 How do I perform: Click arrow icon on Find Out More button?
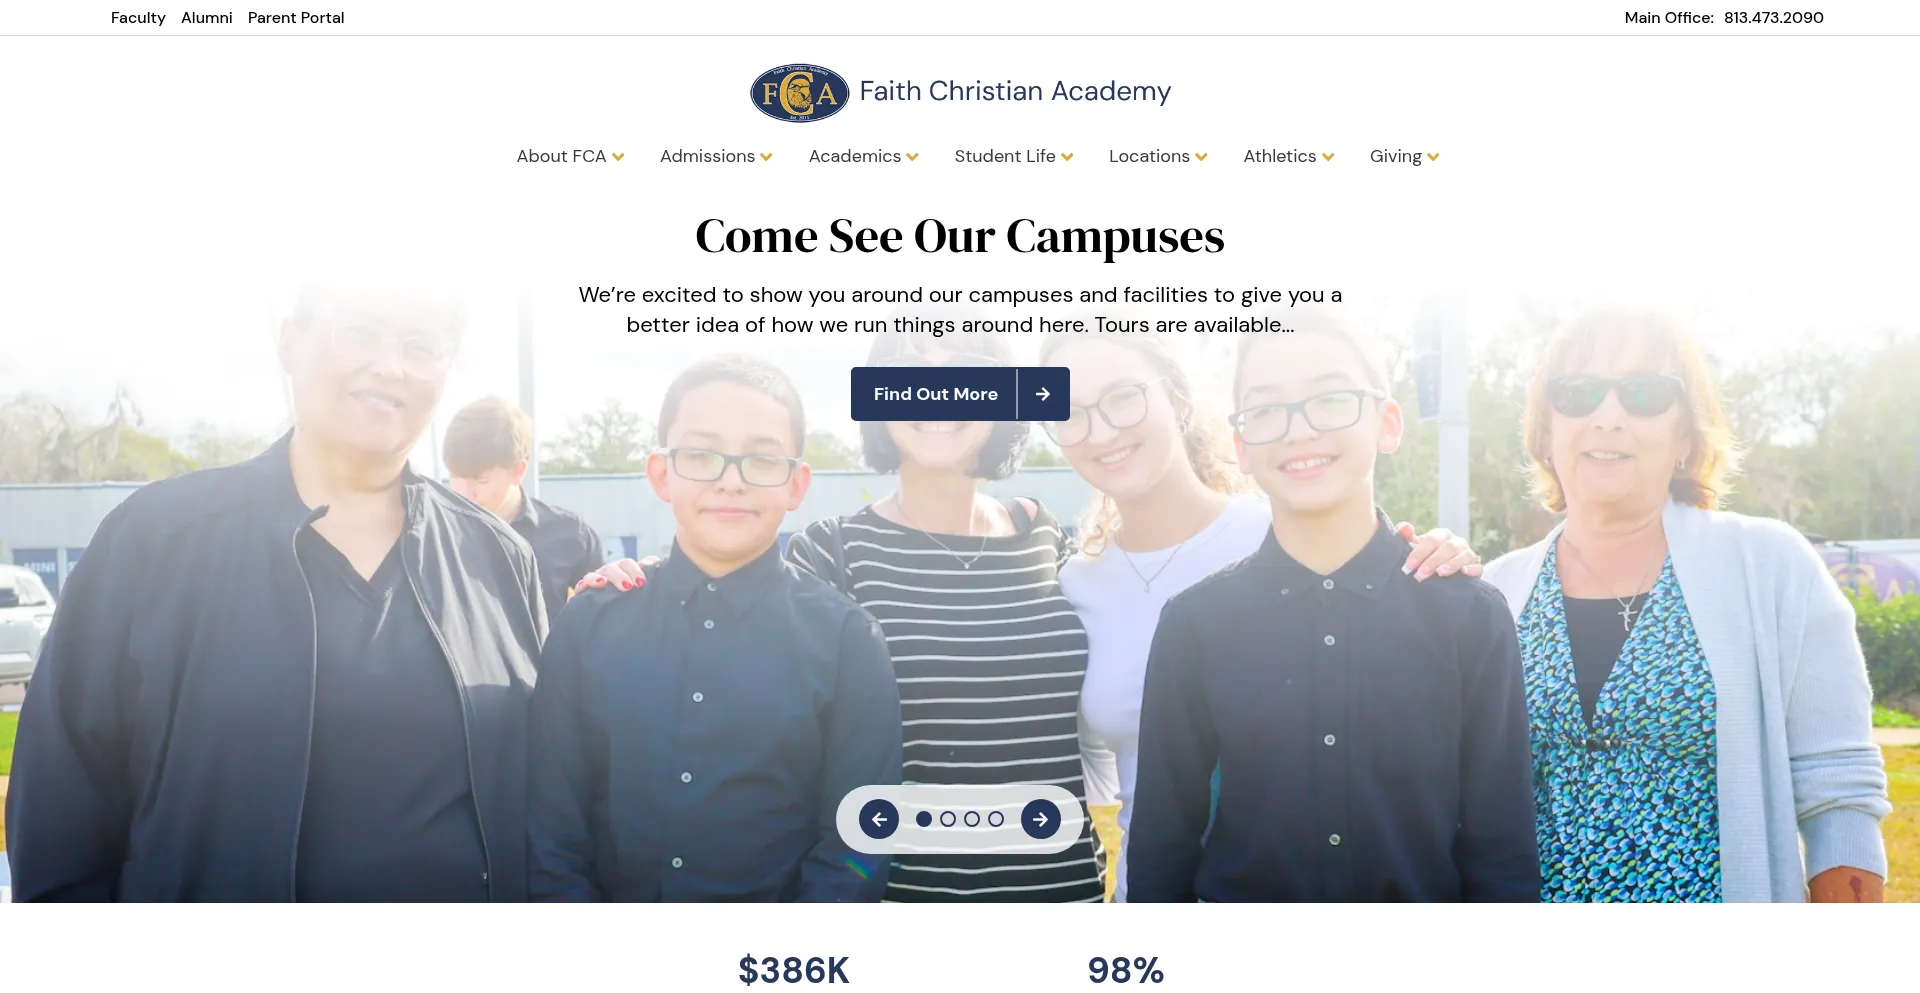[1043, 394]
